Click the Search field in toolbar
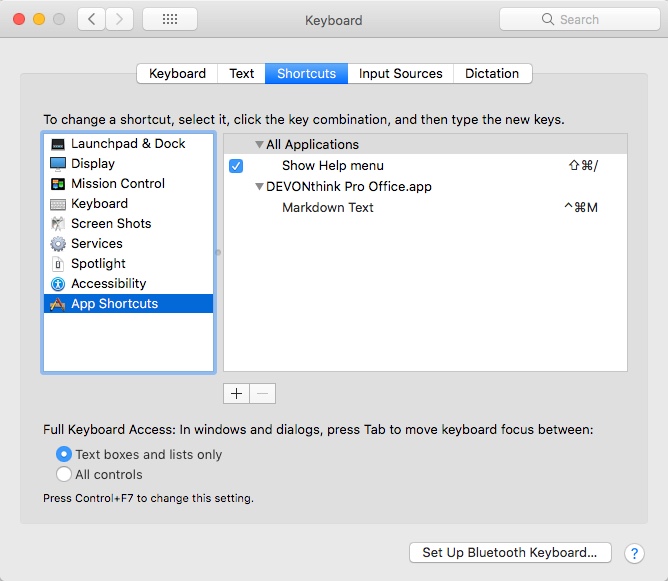Image resolution: width=668 pixels, height=581 pixels. pos(571,19)
